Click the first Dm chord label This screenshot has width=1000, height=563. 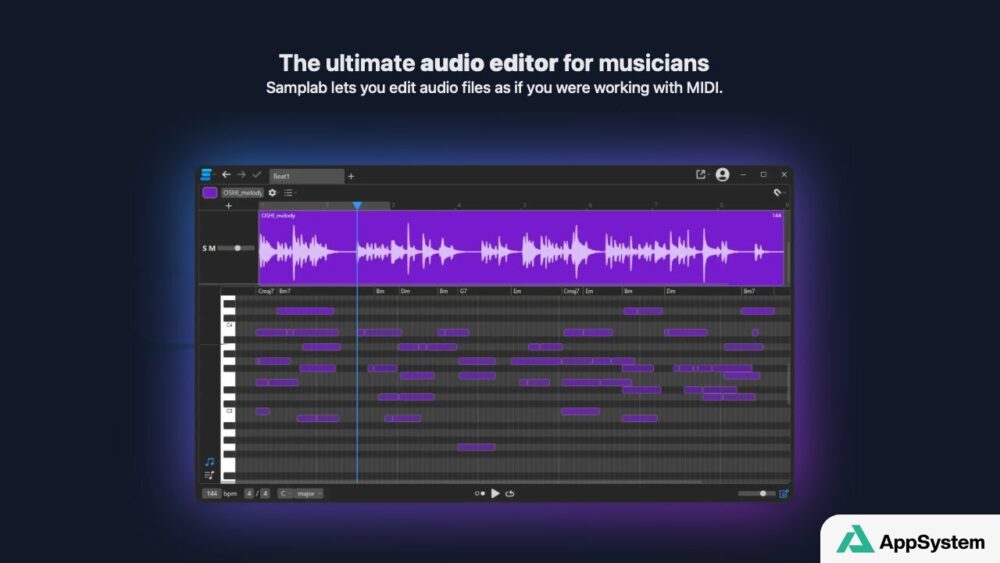click(405, 291)
